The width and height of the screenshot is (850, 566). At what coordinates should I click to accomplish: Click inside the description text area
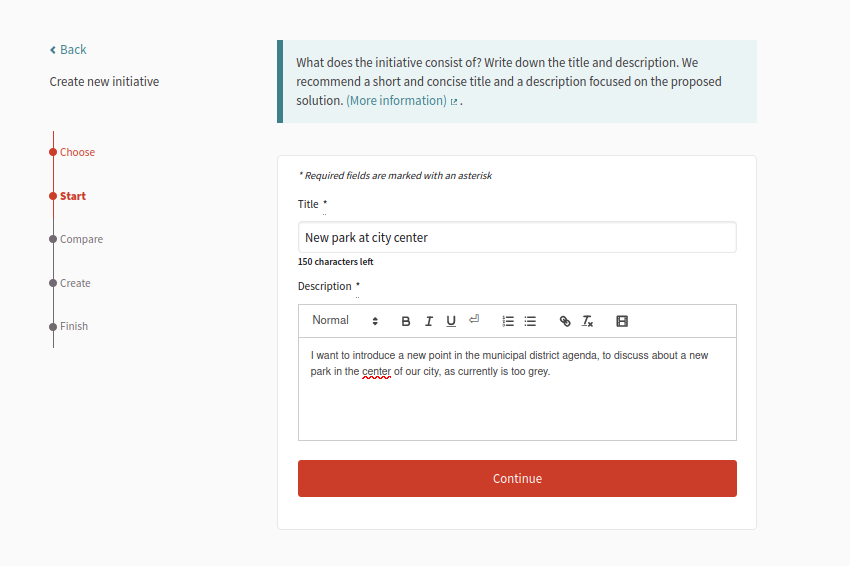[517, 389]
